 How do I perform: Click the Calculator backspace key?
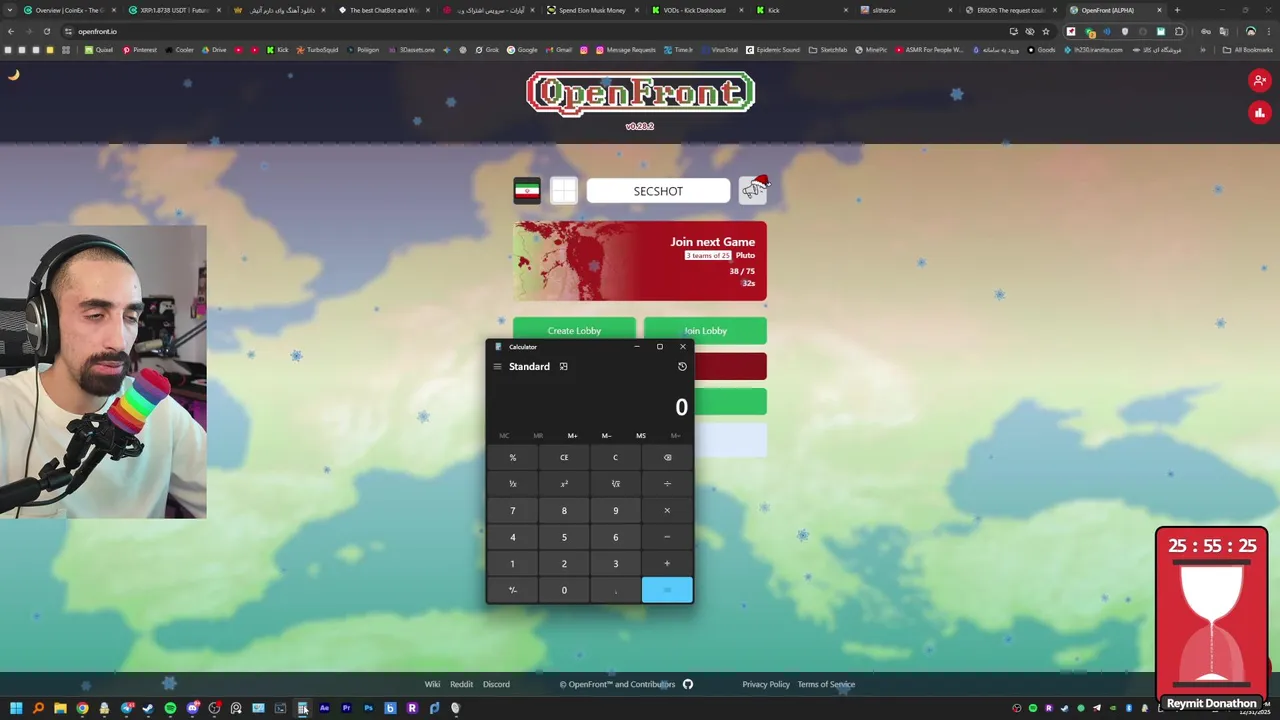pyautogui.click(x=667, y=458)
